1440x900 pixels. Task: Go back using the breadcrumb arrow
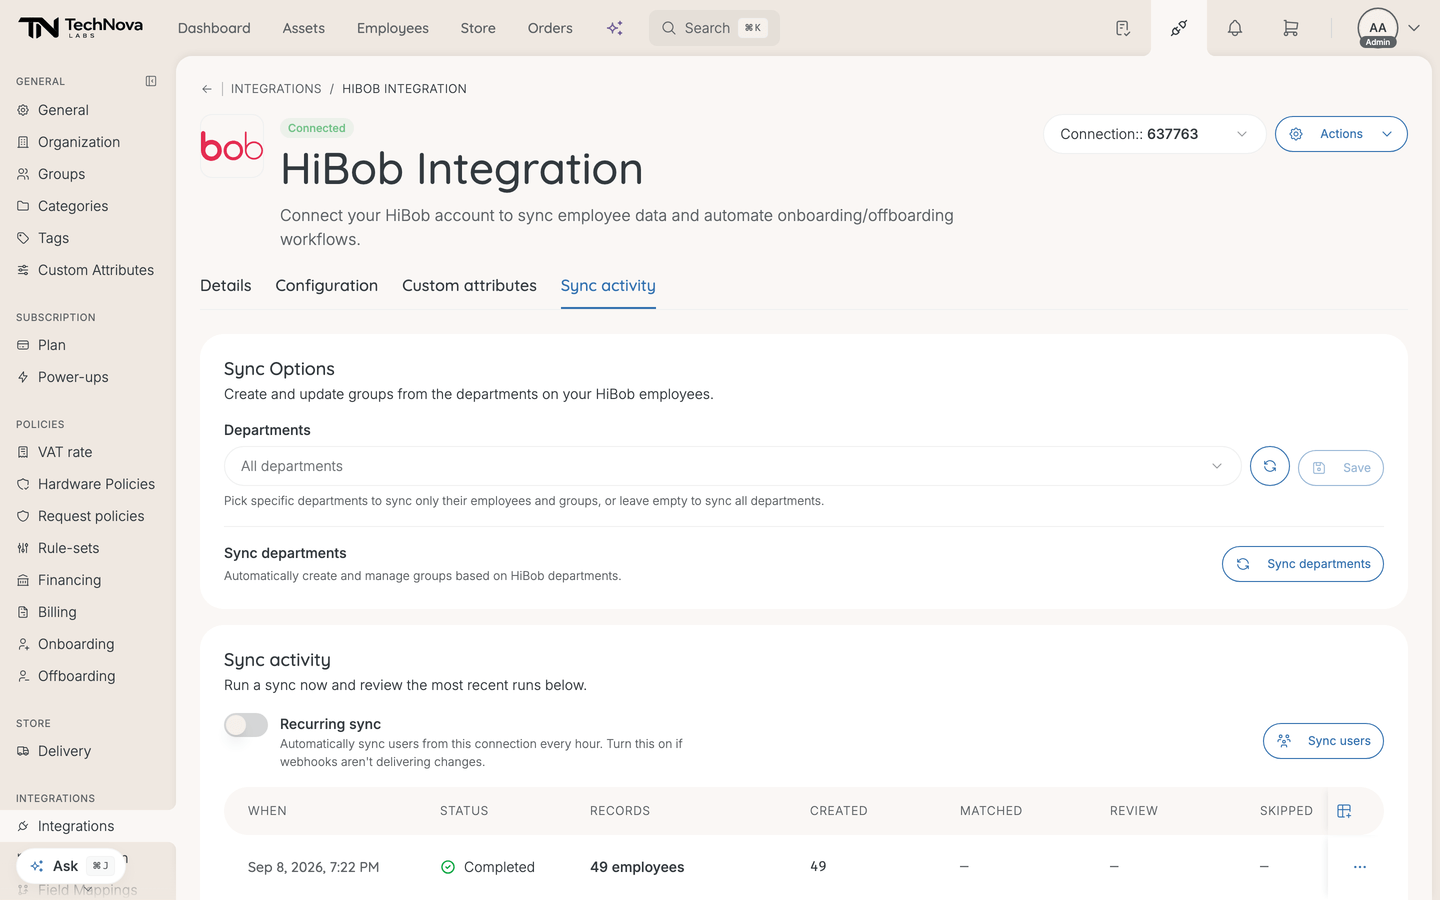coord(207,89)
